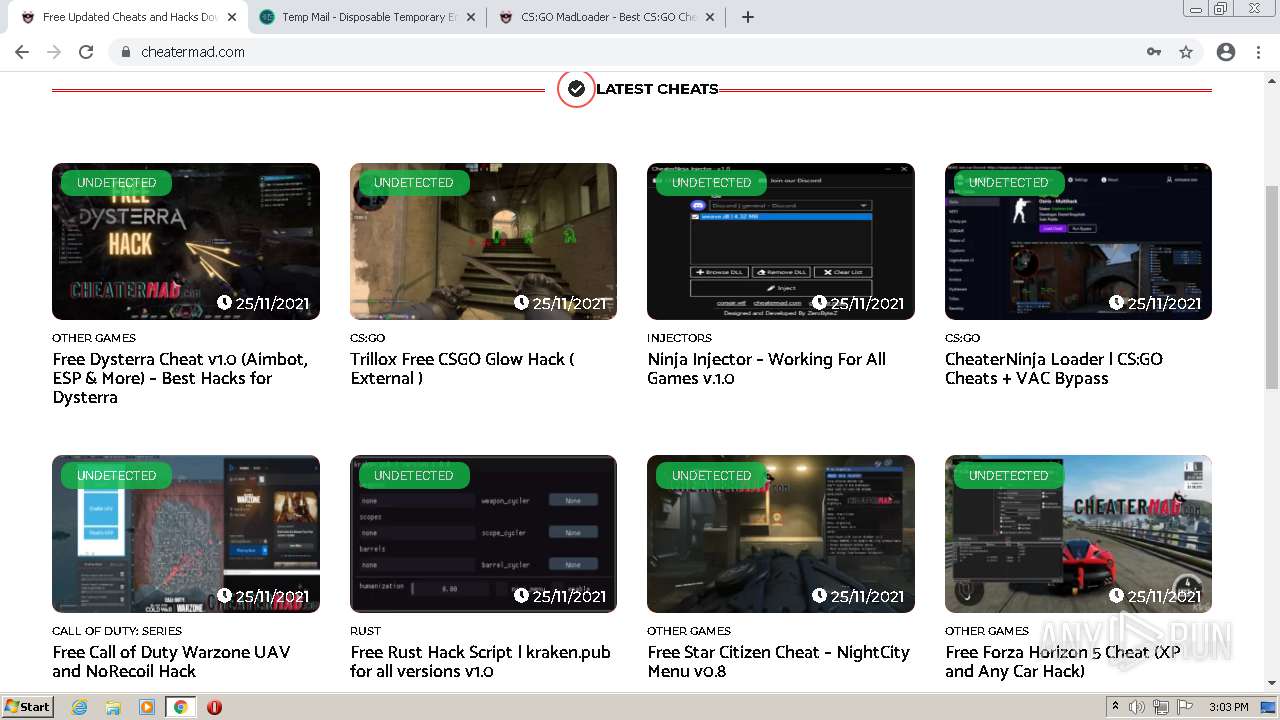Image resolution: width=1280 pixels, height=720 pixels.
Task: Open the Forza Horizon 5 Cheat thumbnail
Action: click(x=1078, y=534)
